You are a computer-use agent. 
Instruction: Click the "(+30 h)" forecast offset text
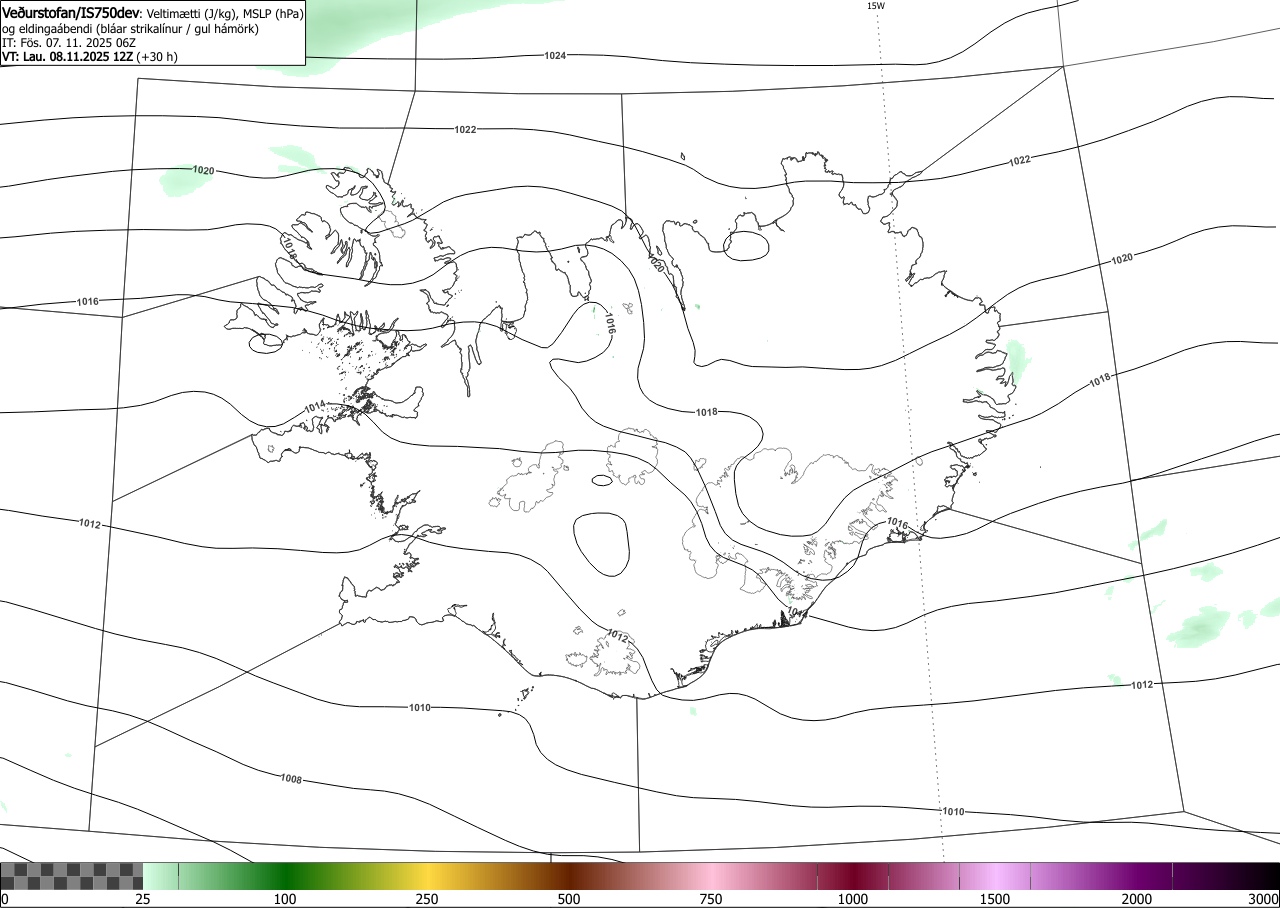pyautogui.click(x=158, y=57)
